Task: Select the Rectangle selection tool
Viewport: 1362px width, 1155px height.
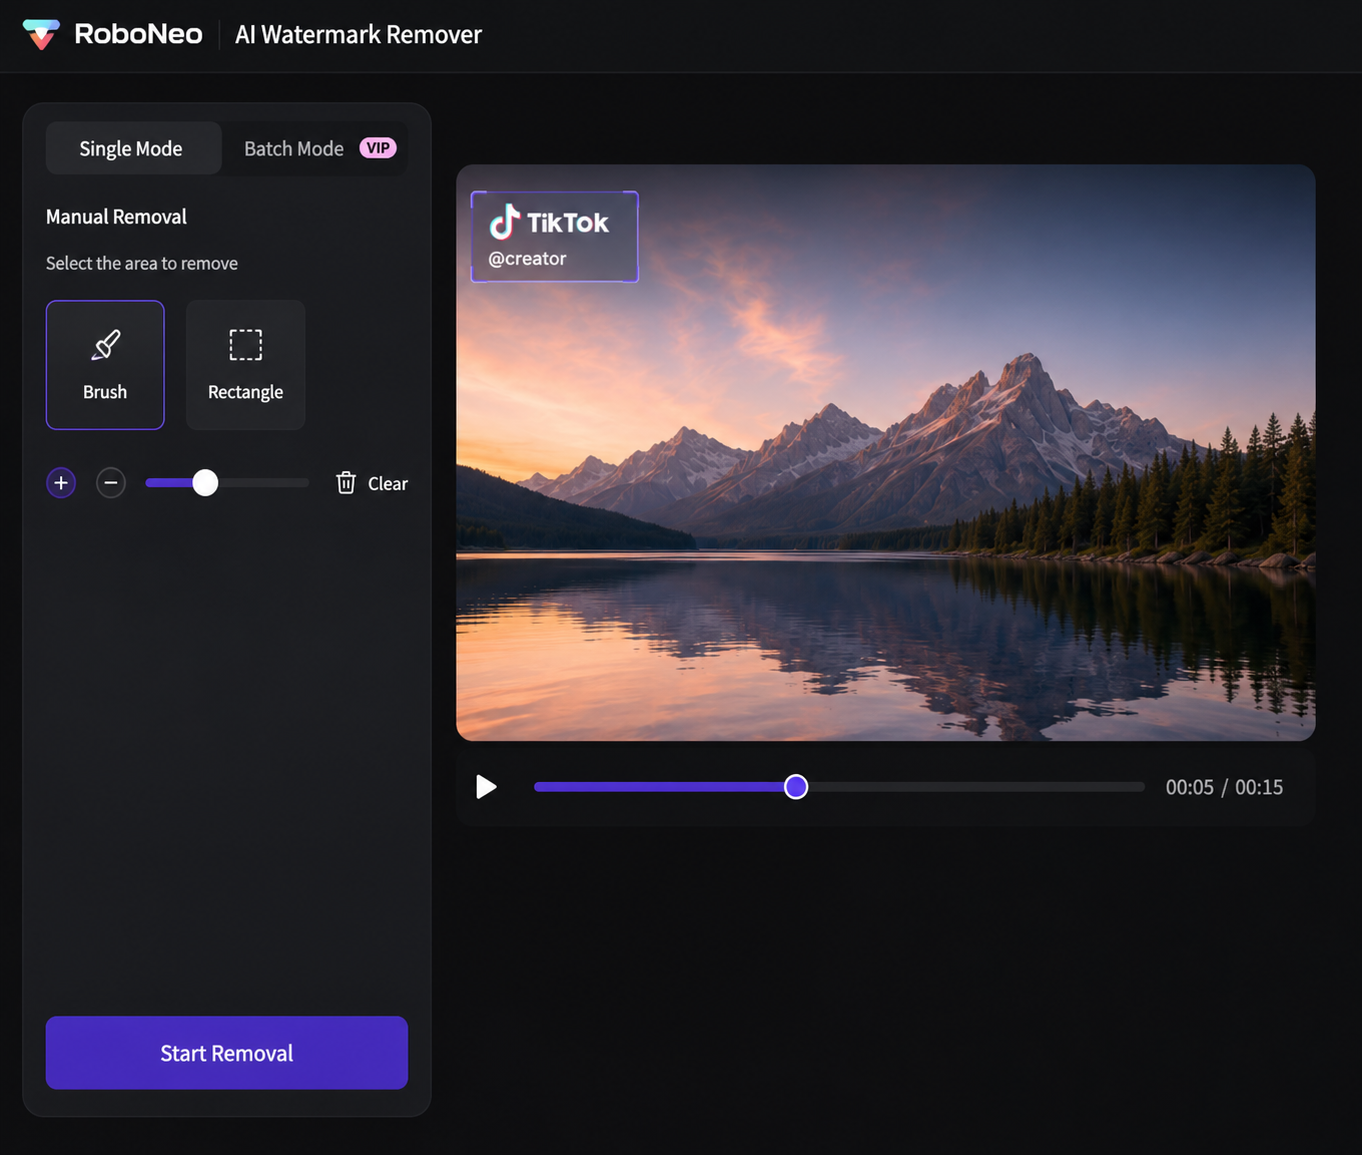Action: (245, 365)
